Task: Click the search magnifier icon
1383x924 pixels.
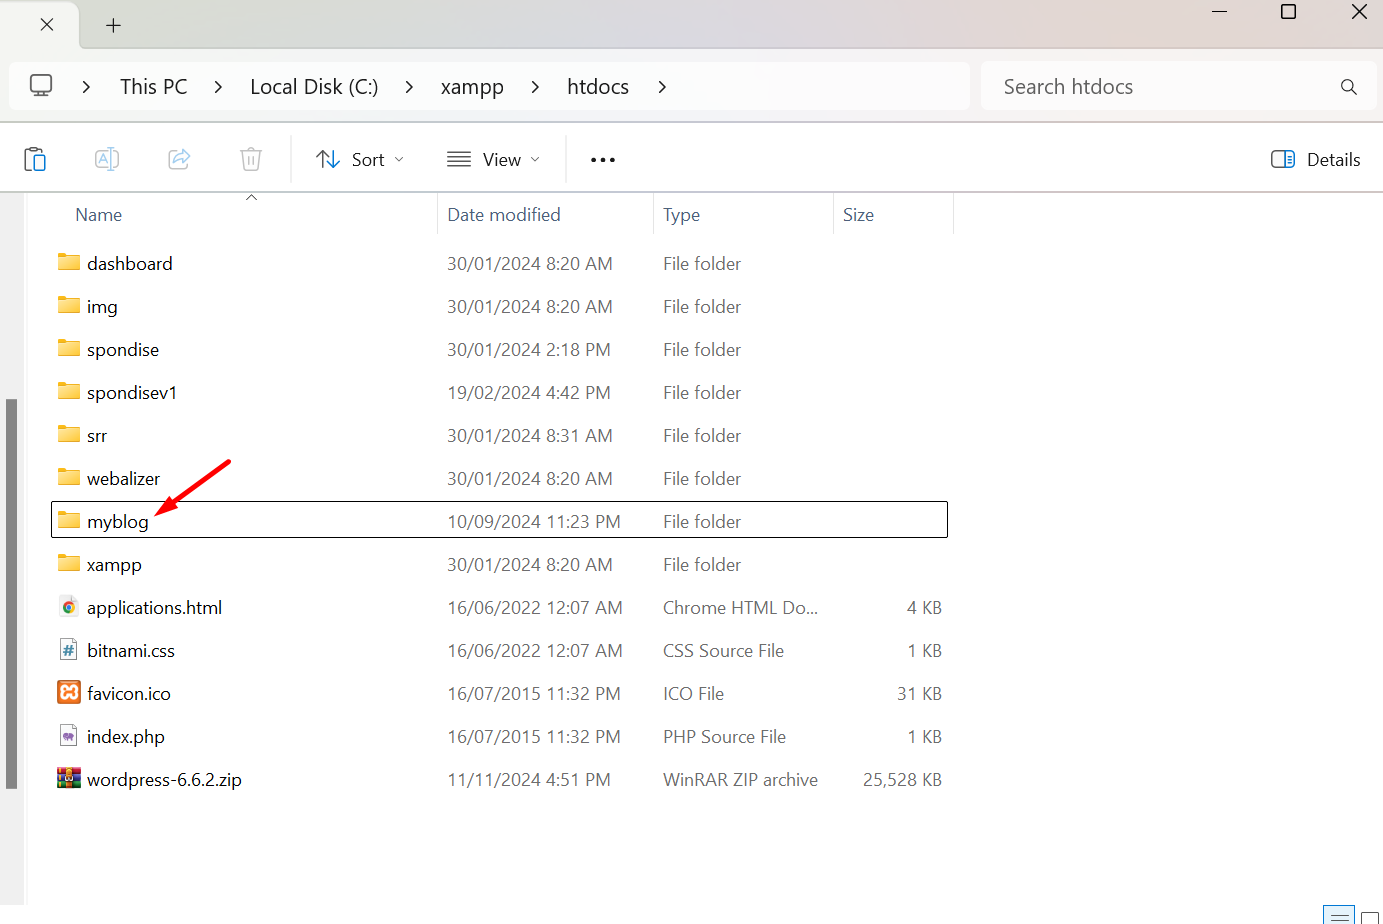Action: click(1348, 87)
